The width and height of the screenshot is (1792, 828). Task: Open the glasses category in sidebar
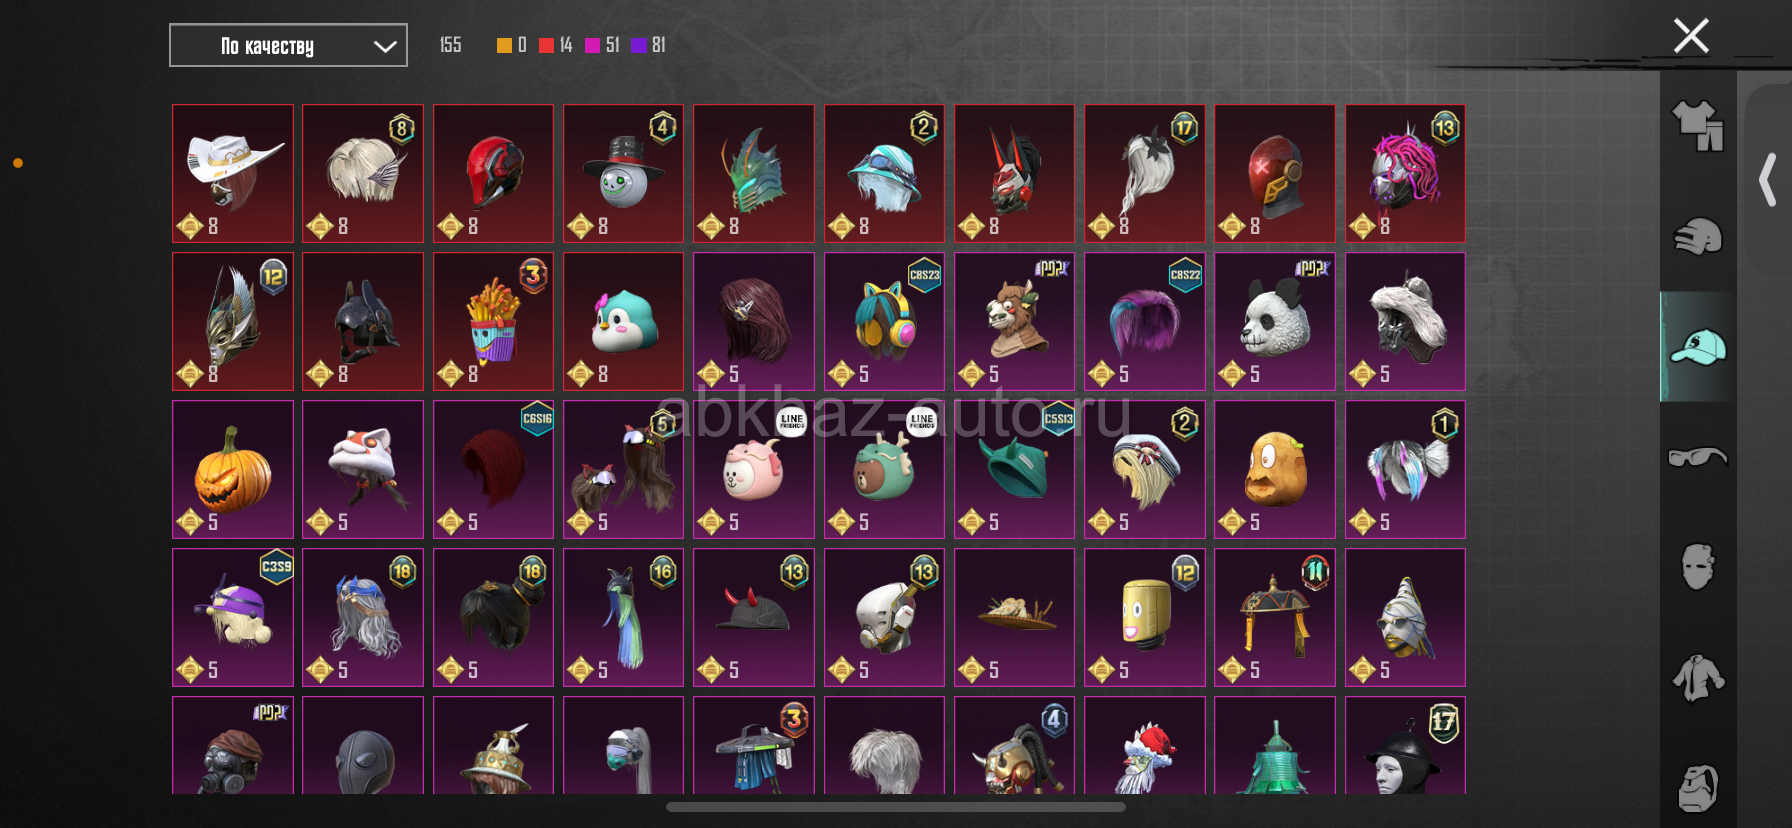(x=1698, y=457)
